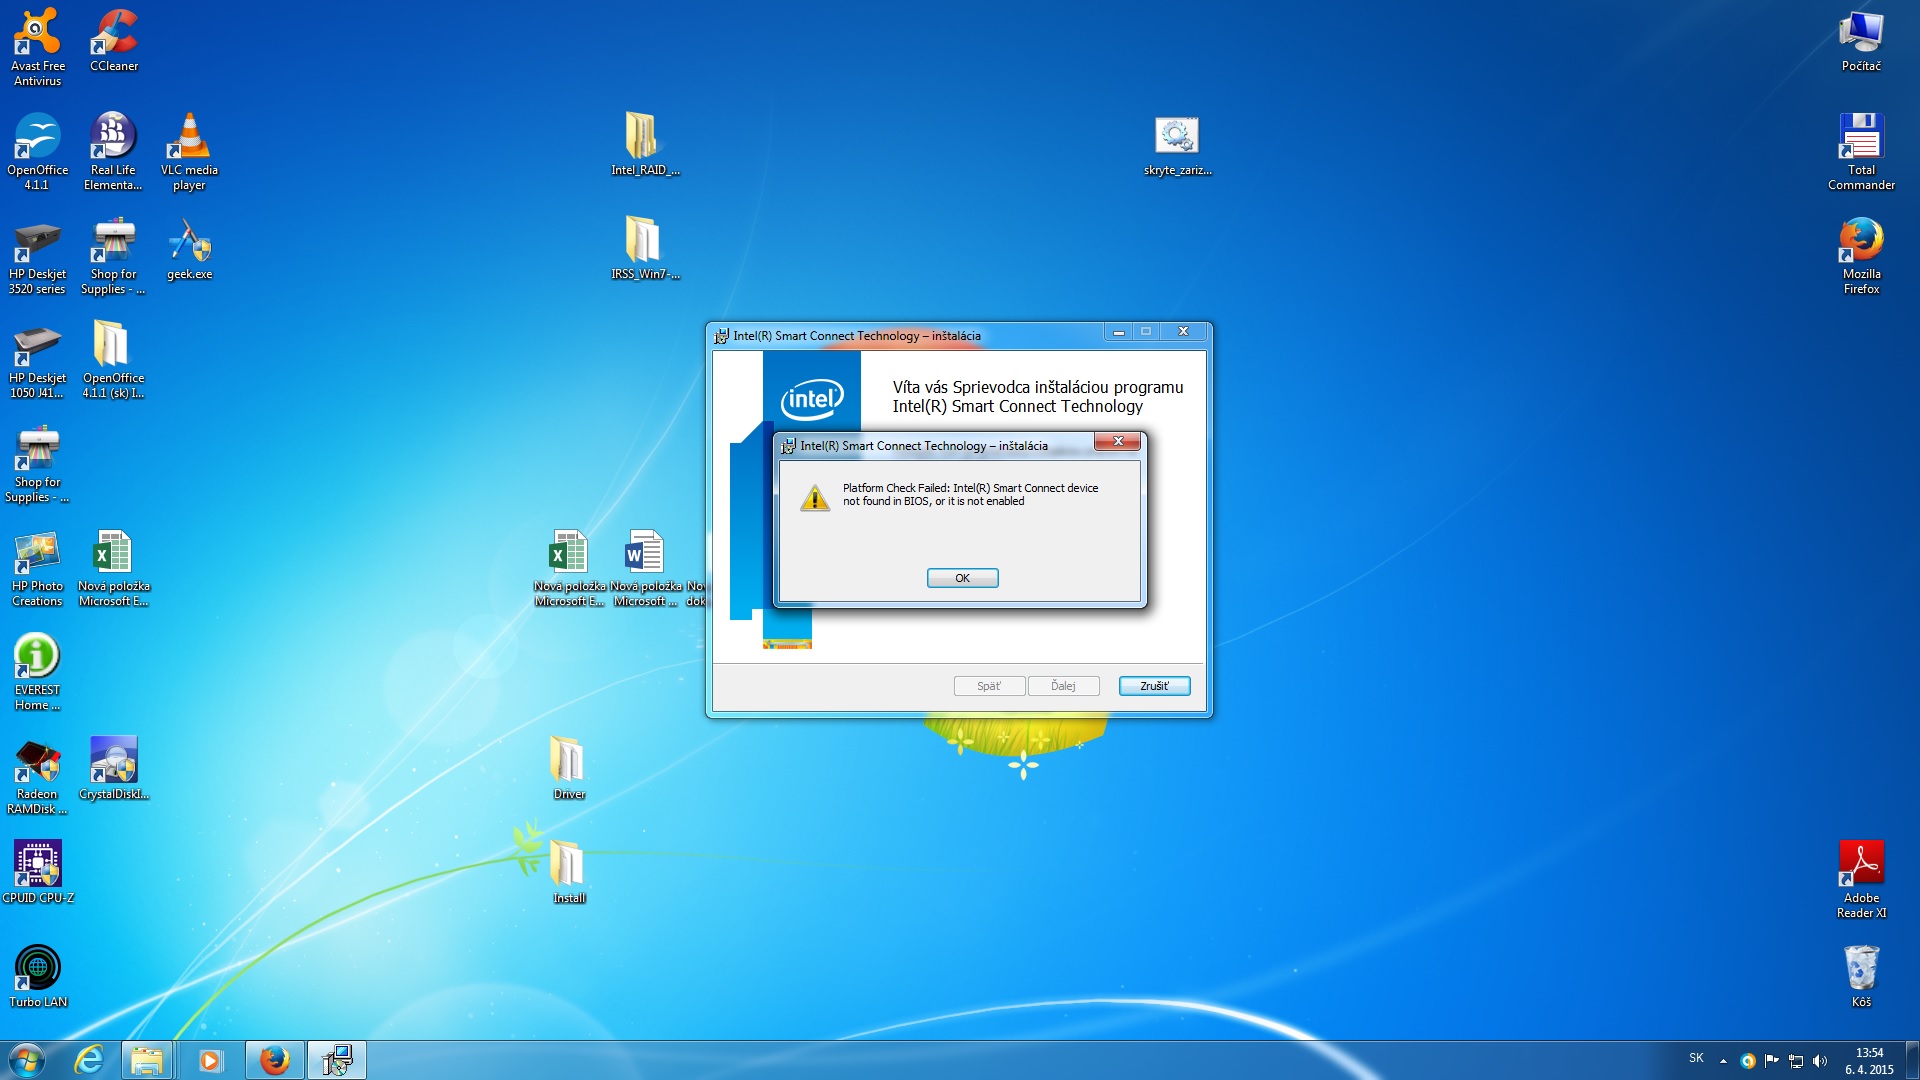Image resolution: width=1920 pixels, height=1080 pixels.
Task: Open the CPUID CPU-Z shortcut
Action: click(x=37, y=865)
